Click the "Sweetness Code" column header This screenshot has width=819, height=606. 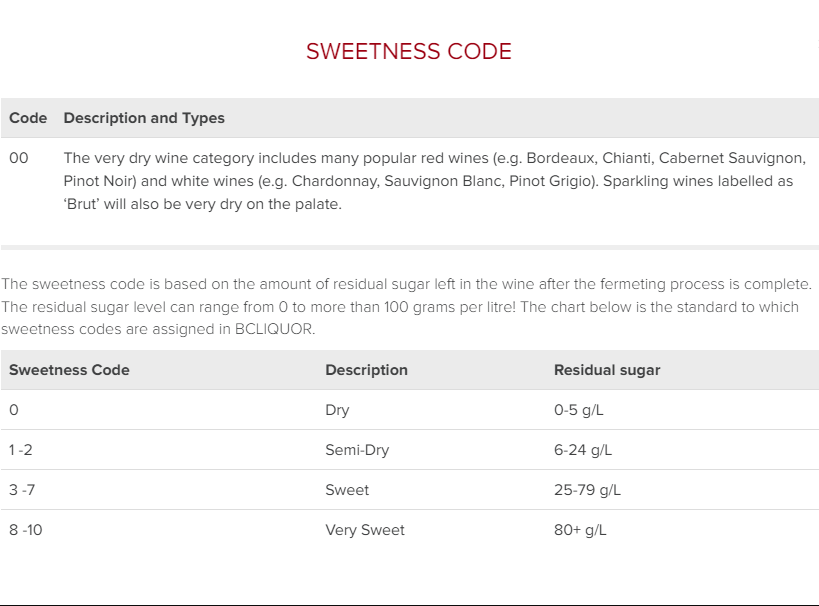pyautogui.click(x=69, y=370)
